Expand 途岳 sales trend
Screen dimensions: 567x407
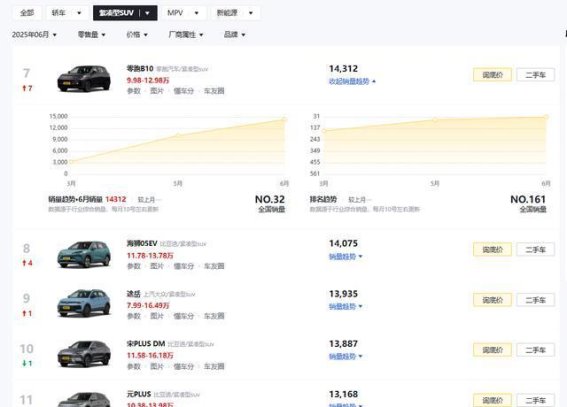pyautogui.click(x=346, y=307)
